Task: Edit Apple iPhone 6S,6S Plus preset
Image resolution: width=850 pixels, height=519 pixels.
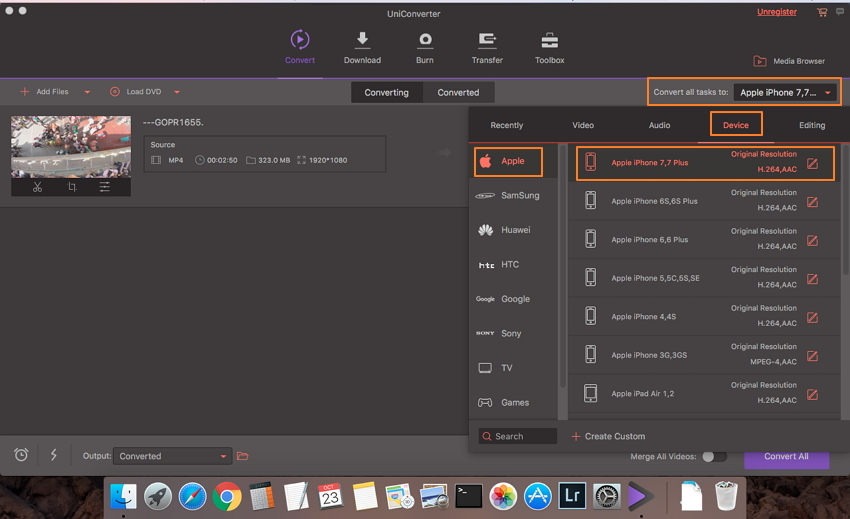Action: tap(812, 202)
